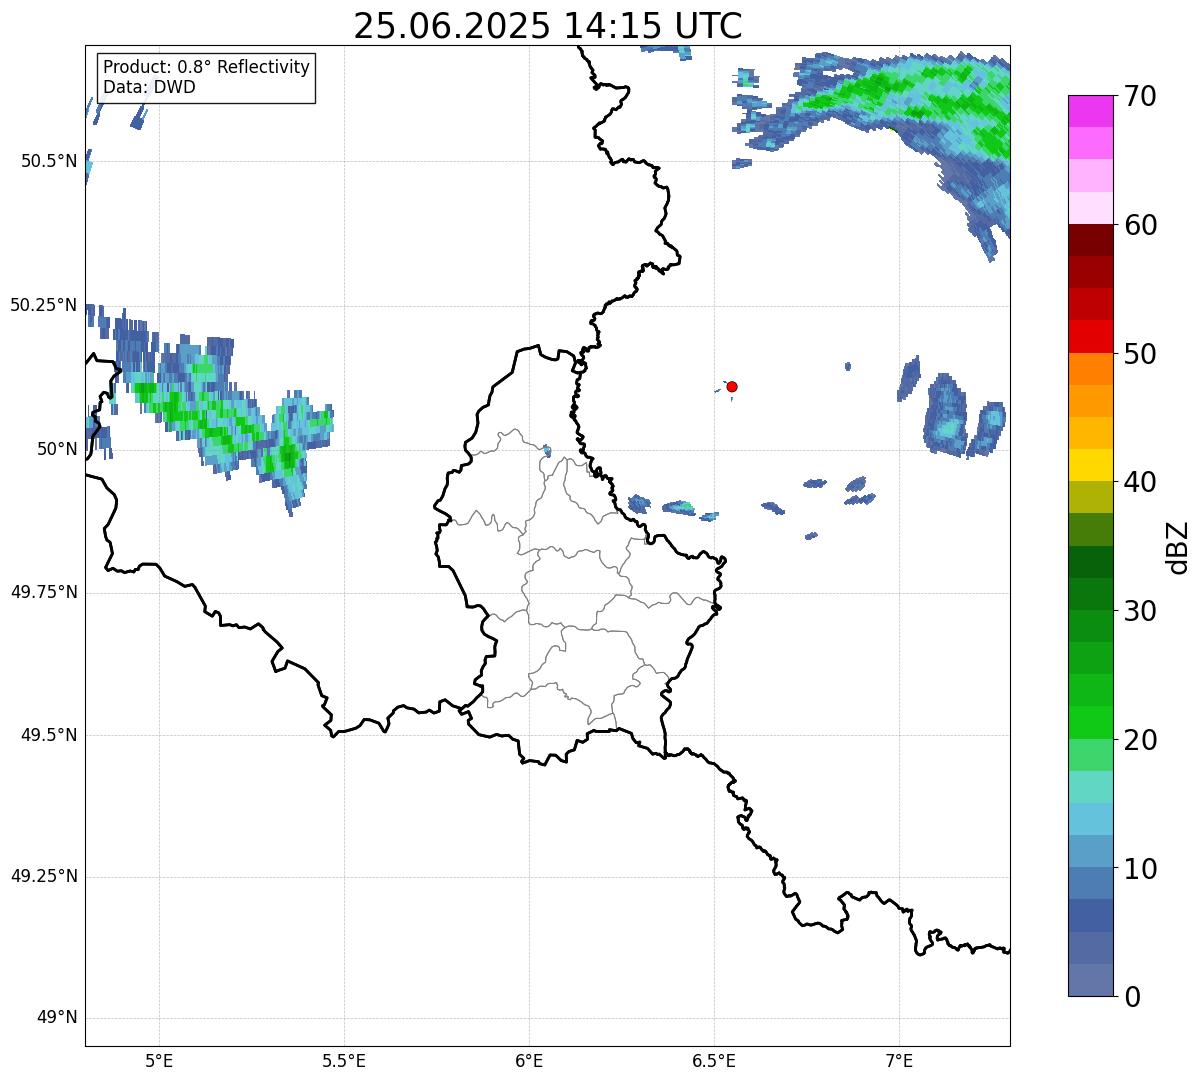Viewport: 1202px width, 1081px height.
Task: Click the 49.5°N latitude label
Action: click(x=49, y=735)
